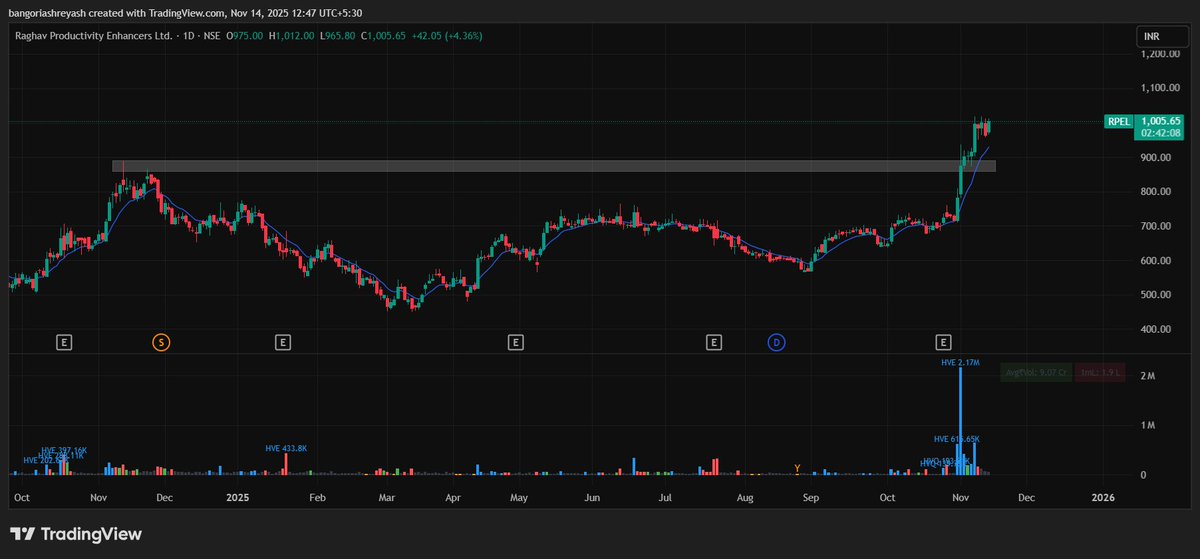Click the HVE 397.16K volume label
1200x559 pixels.
(x=65, y=451)
